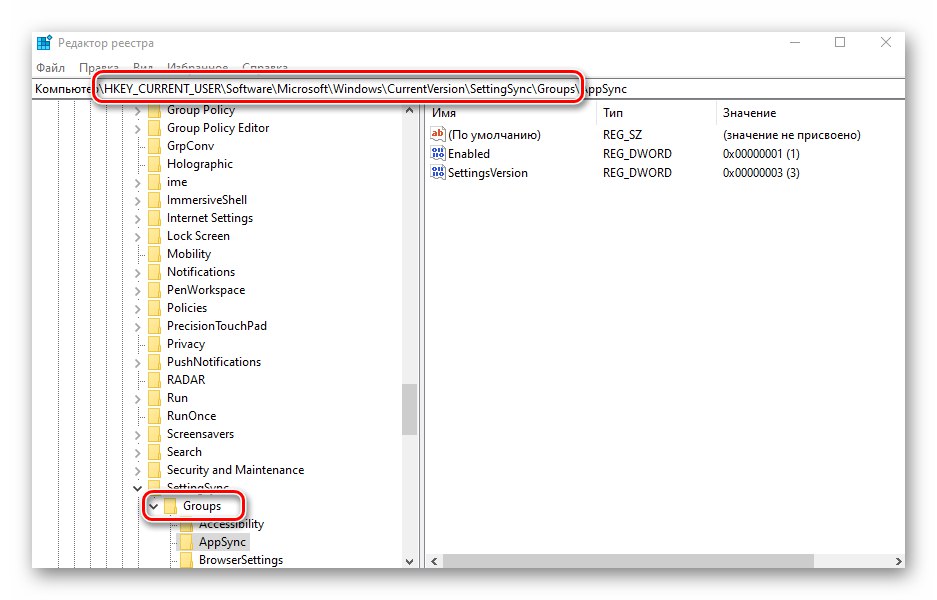This screenshot has width=937, height=600.
Task: Select the PushNotifications tree item
Action: point(214,362)
